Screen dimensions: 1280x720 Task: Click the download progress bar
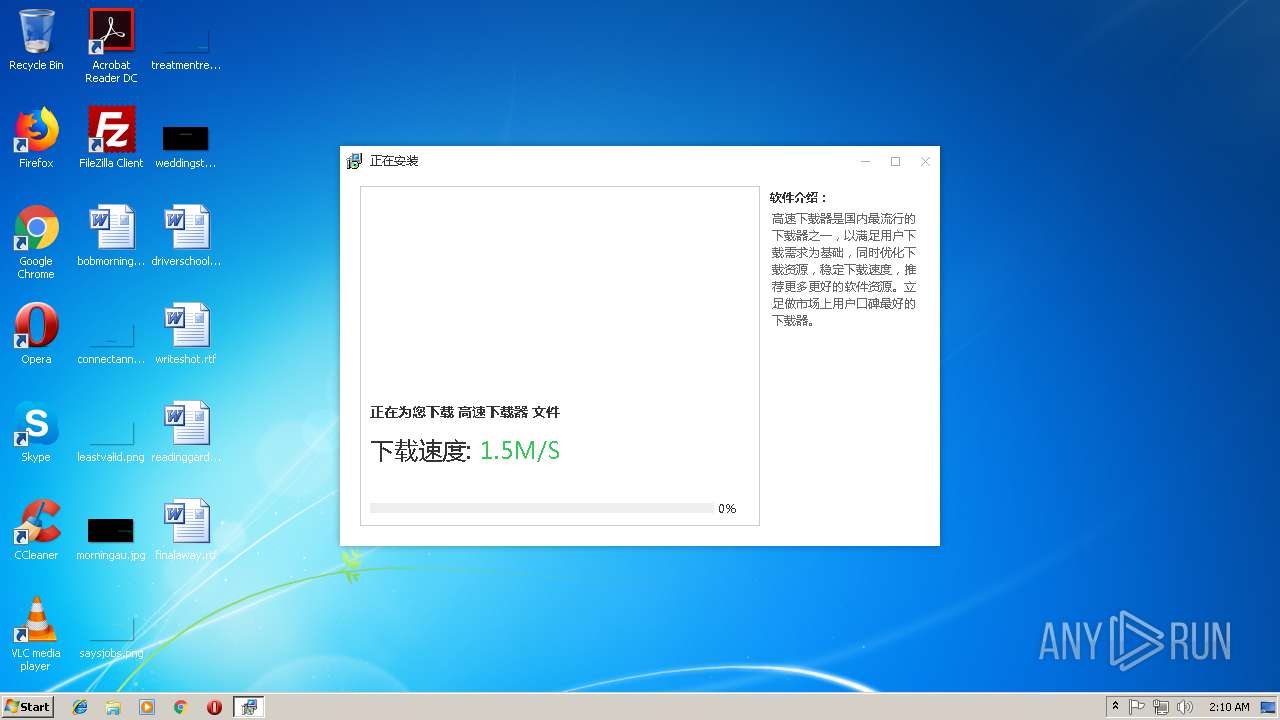[x=542, y=508]
